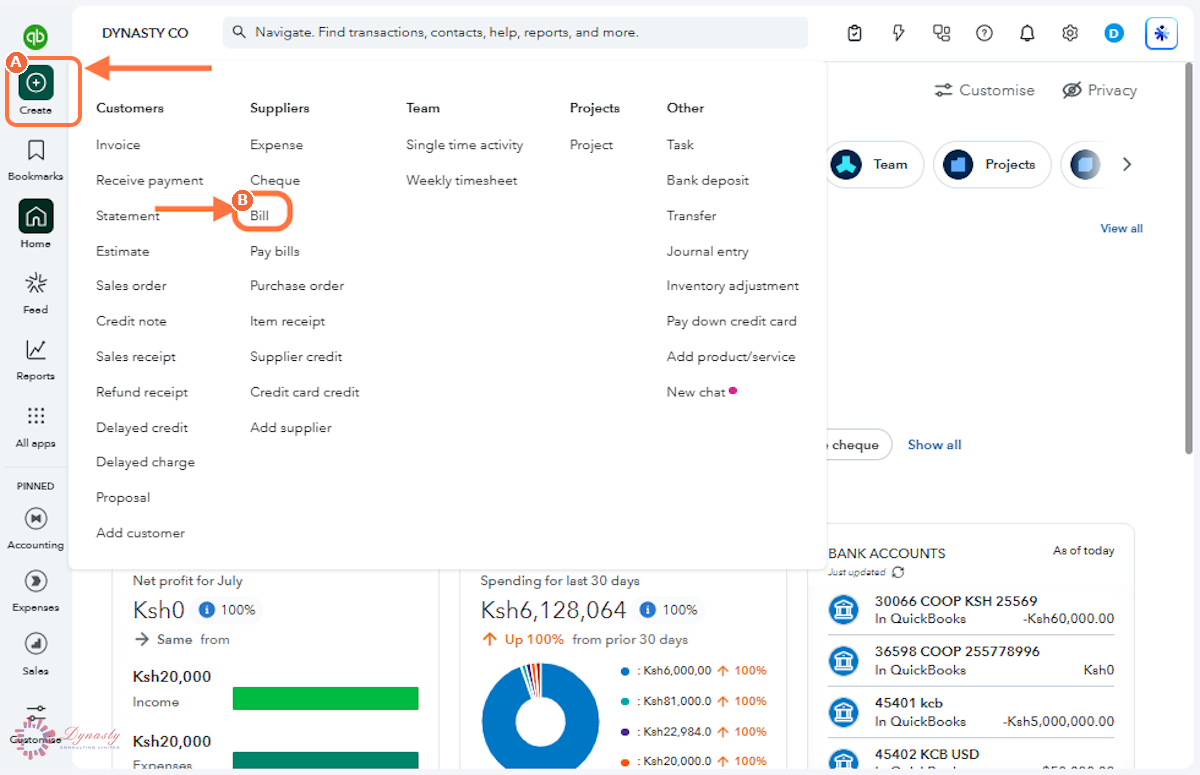This screenshot has height=775, width=1200.
Task: Open the notifications bell icon
Action: [1027, 33]
